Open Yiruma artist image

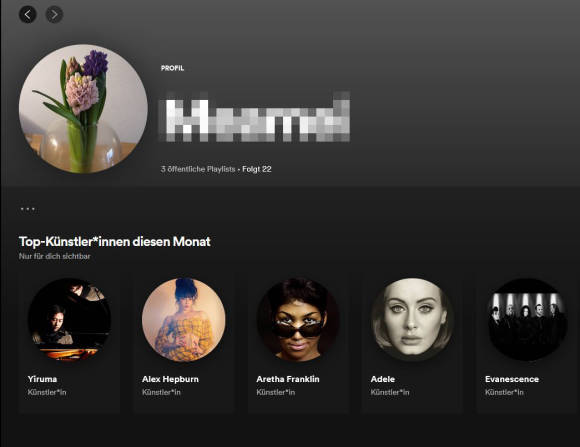pos(69,320)
